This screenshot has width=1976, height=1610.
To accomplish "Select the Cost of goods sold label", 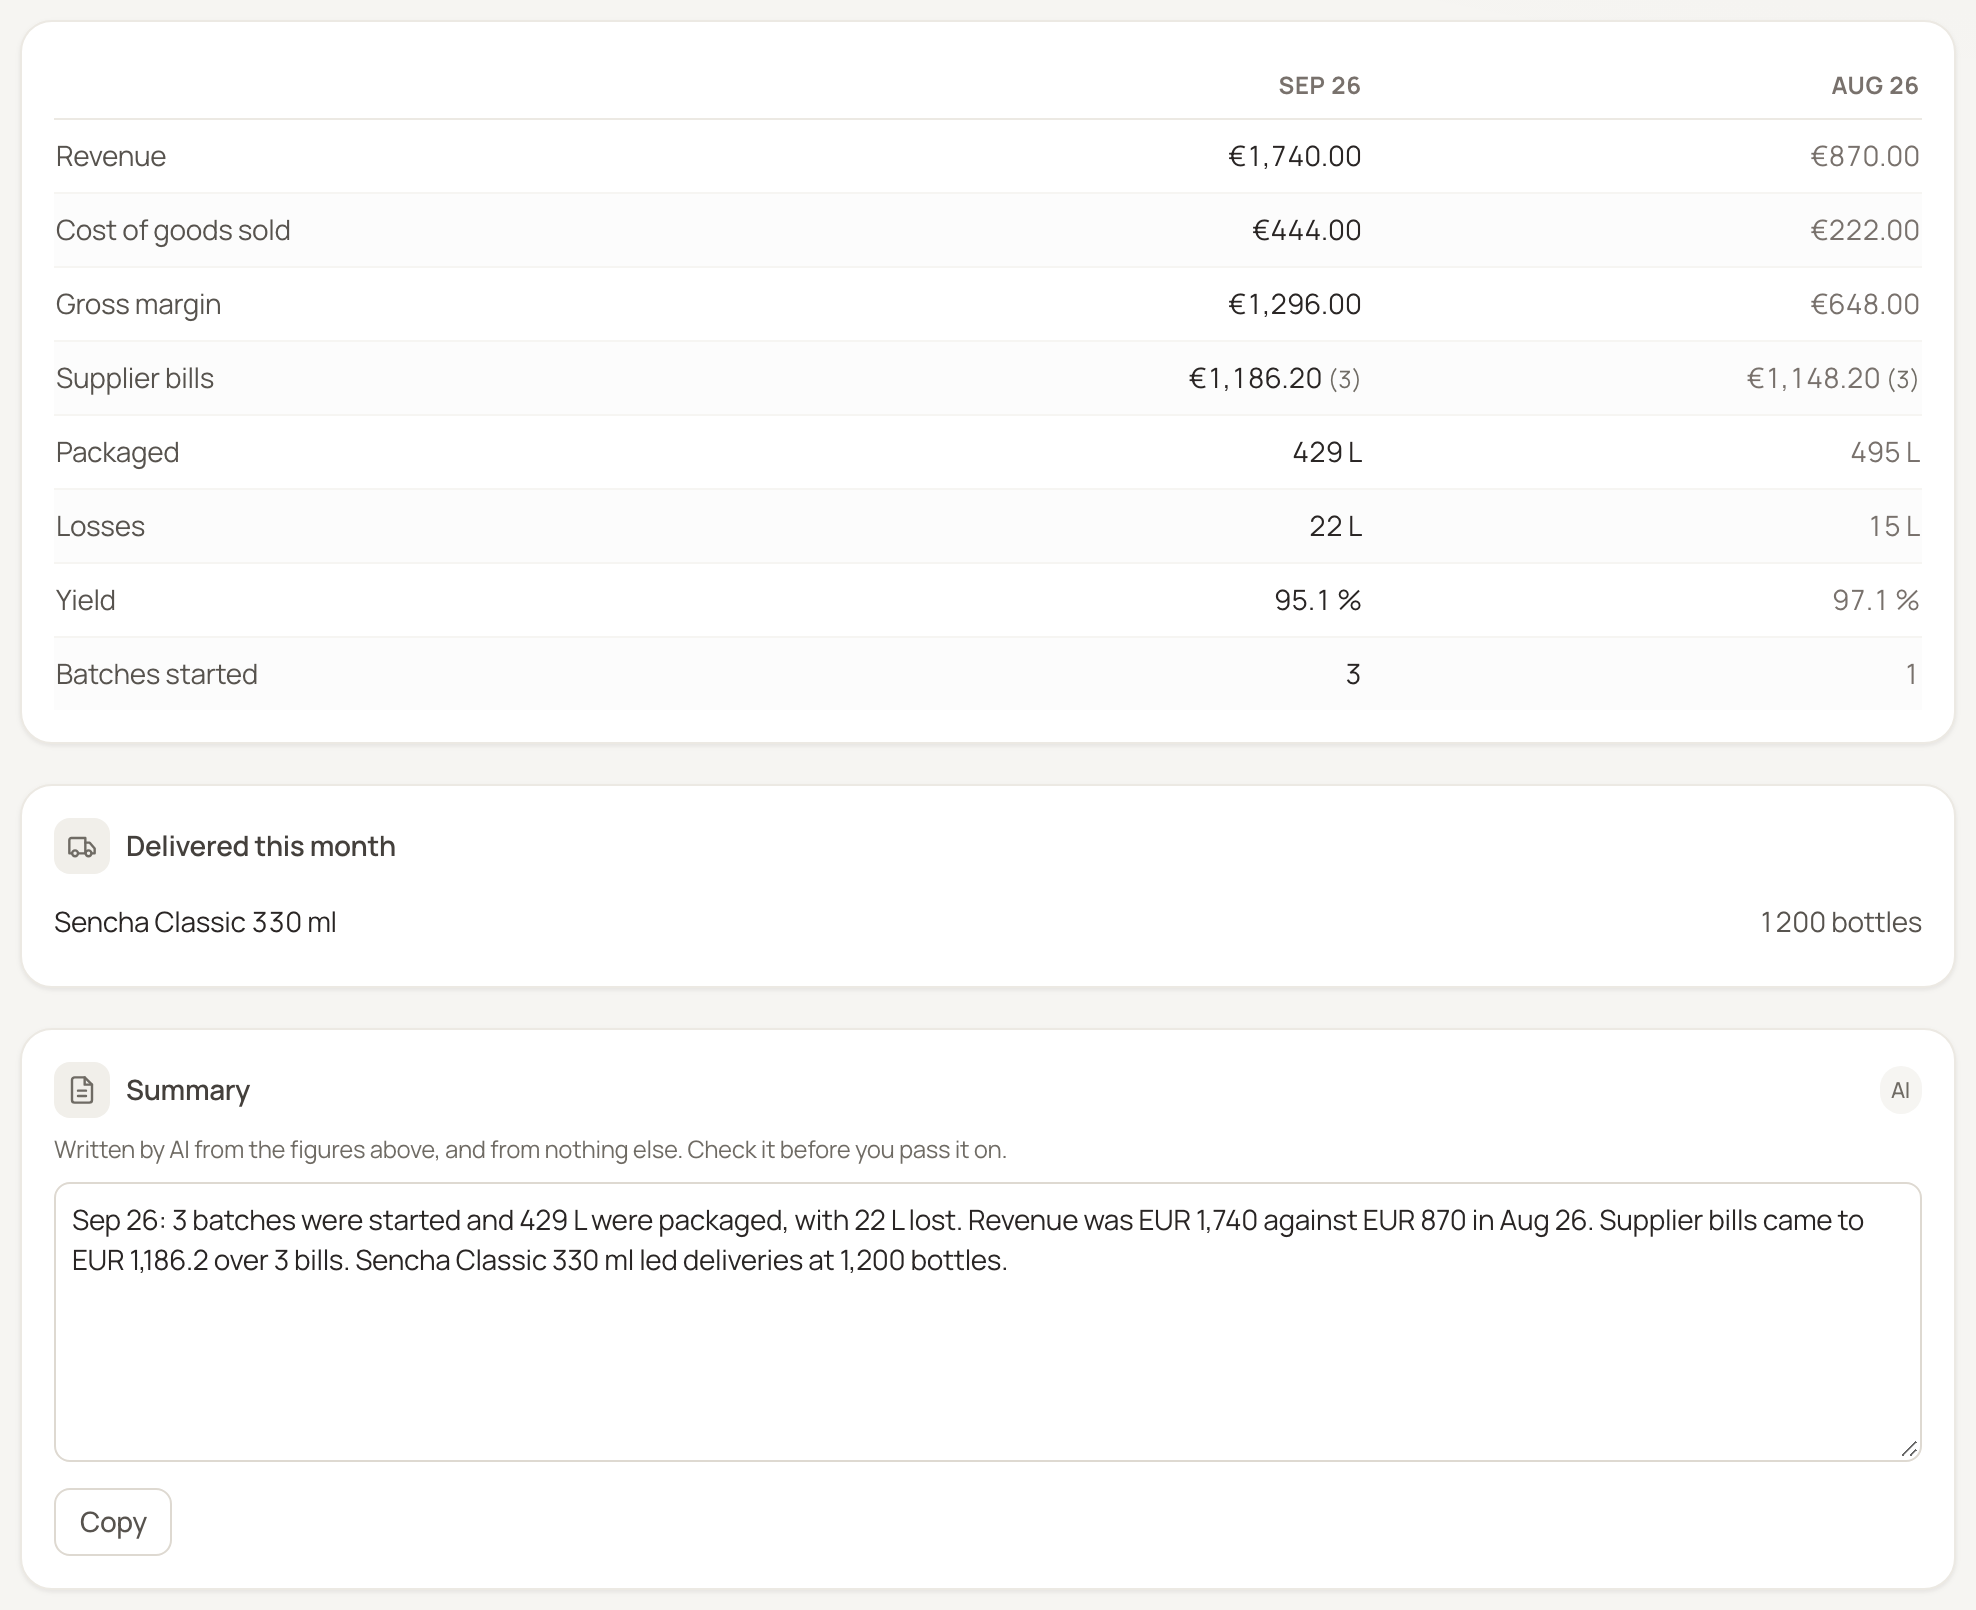I will pos(173,230).
